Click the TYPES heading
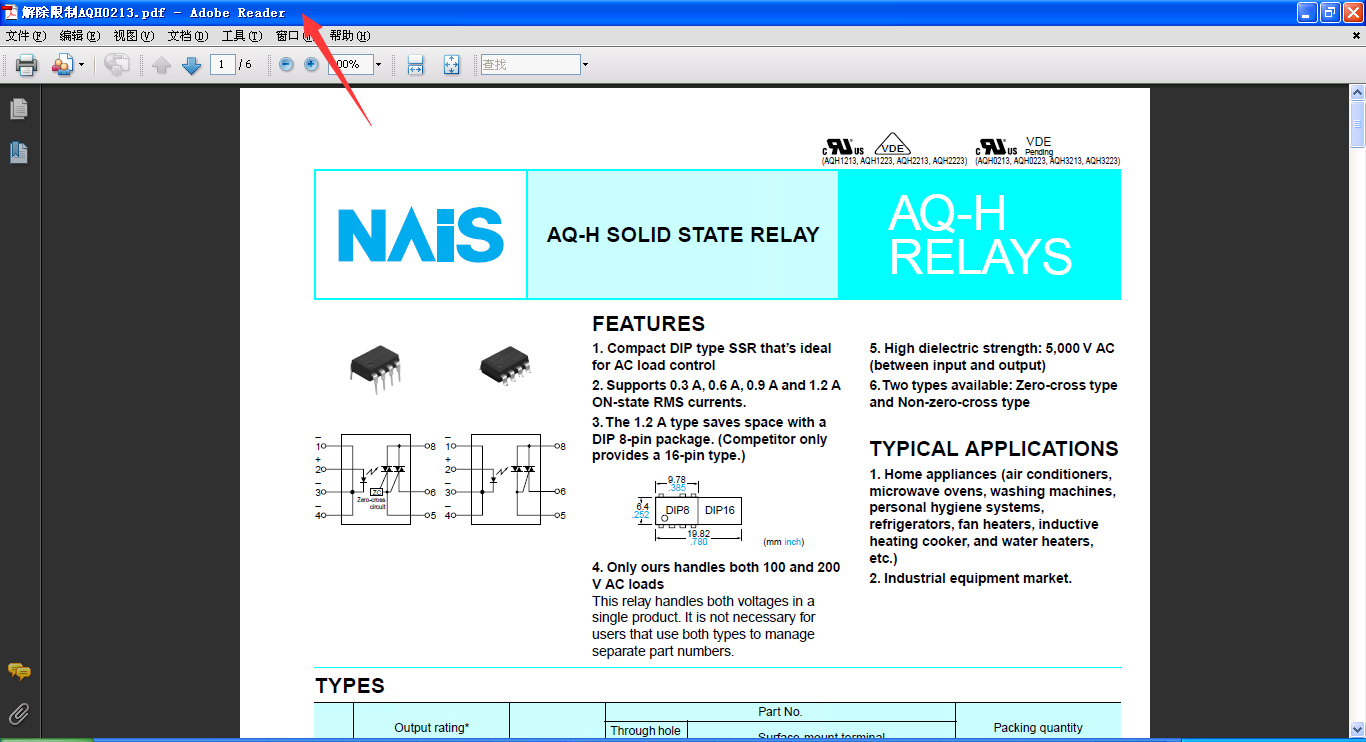The image size is (1366, 742). click(x=350, y=686)
